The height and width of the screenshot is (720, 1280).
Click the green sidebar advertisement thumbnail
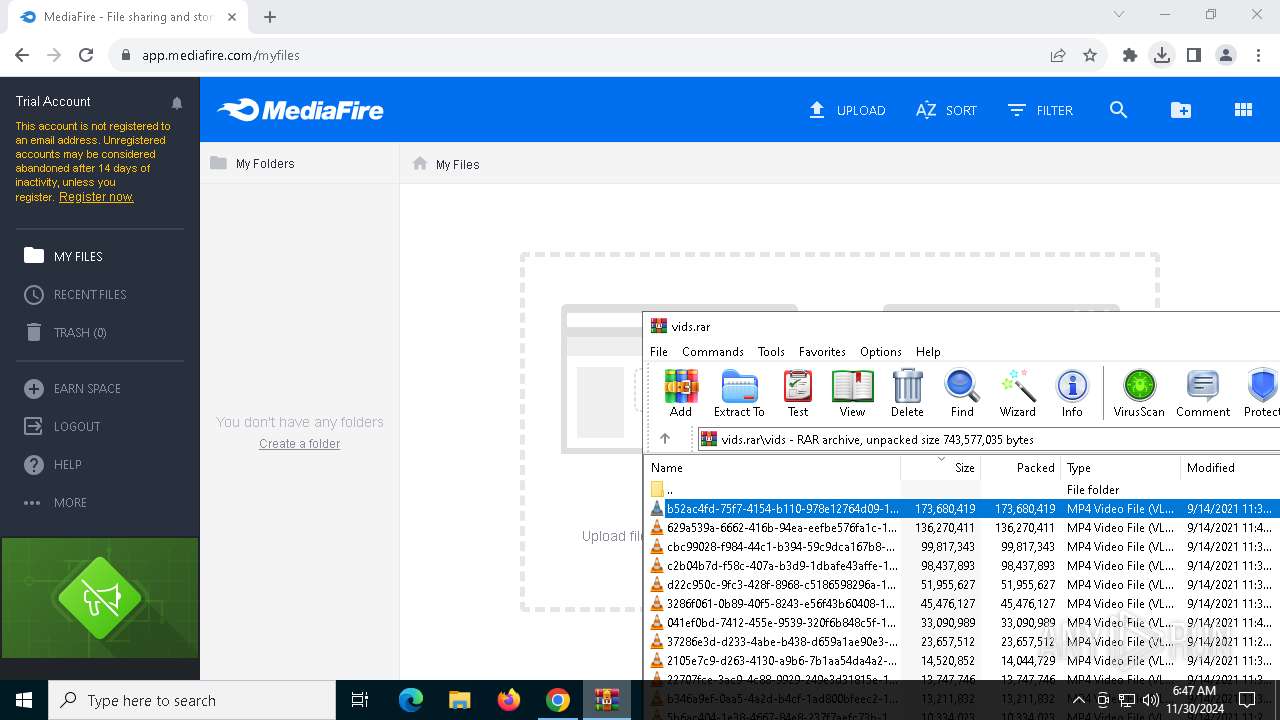click(100, 598)
